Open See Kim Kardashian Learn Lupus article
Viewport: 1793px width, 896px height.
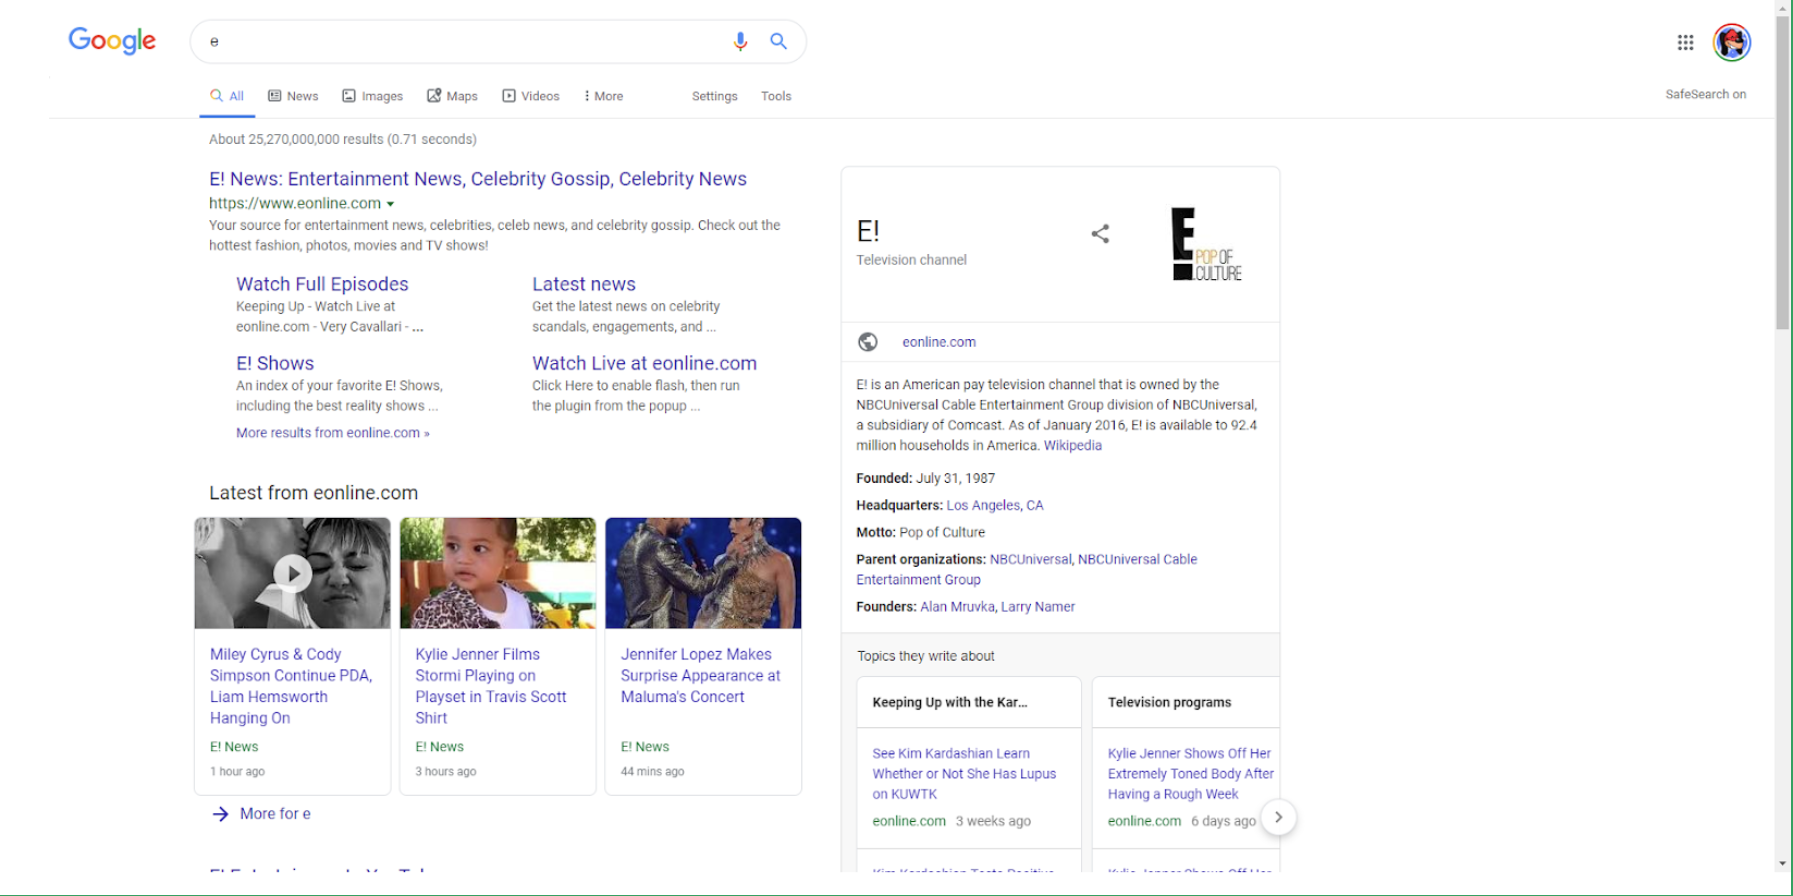(x=964, y=774)
